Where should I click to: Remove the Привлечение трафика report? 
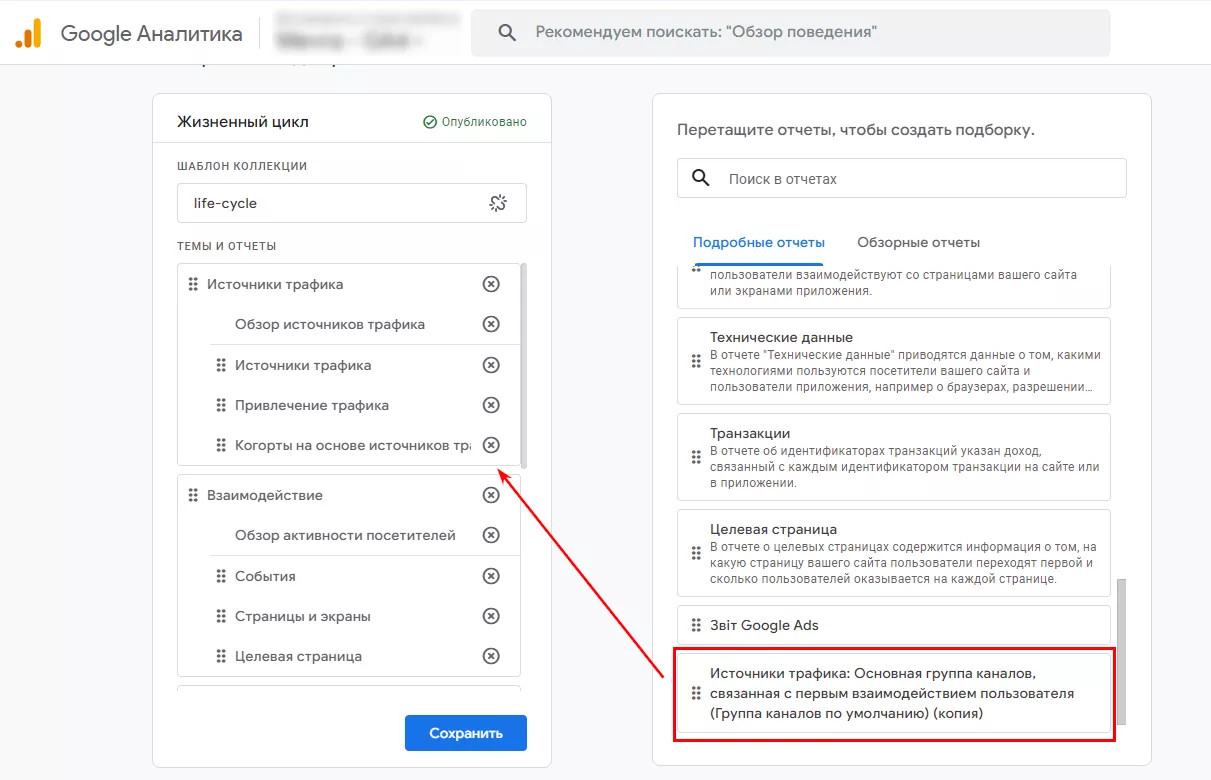(491, 405)
